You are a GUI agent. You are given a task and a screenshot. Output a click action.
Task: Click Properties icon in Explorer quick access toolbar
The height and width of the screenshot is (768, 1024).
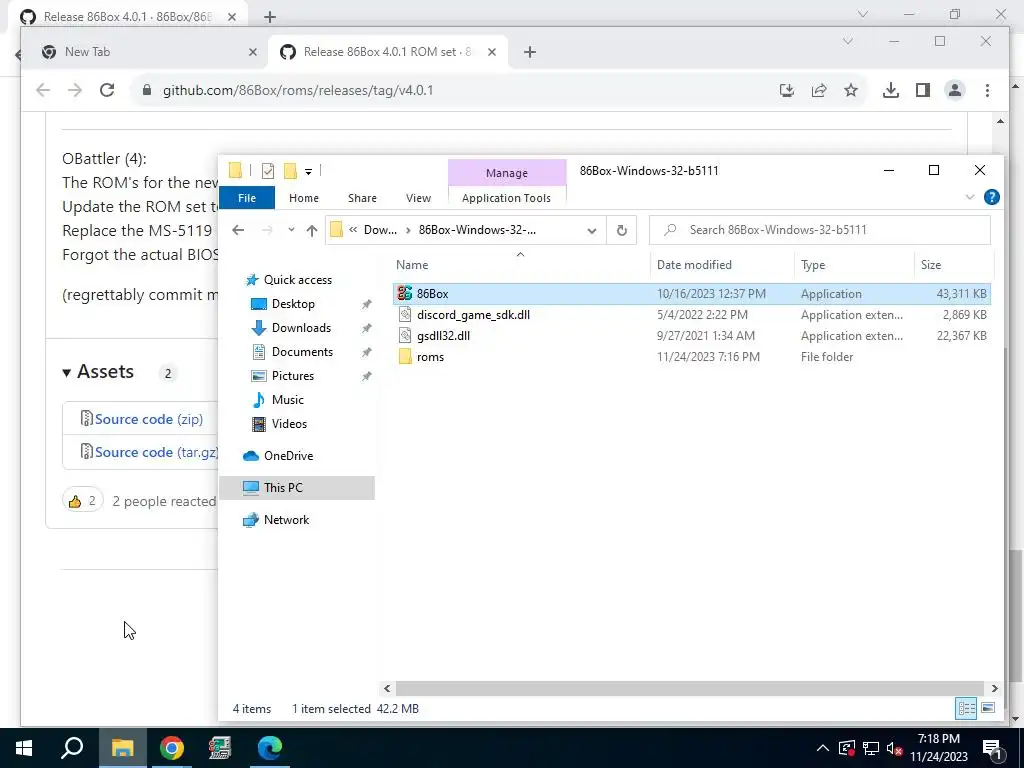268,171
